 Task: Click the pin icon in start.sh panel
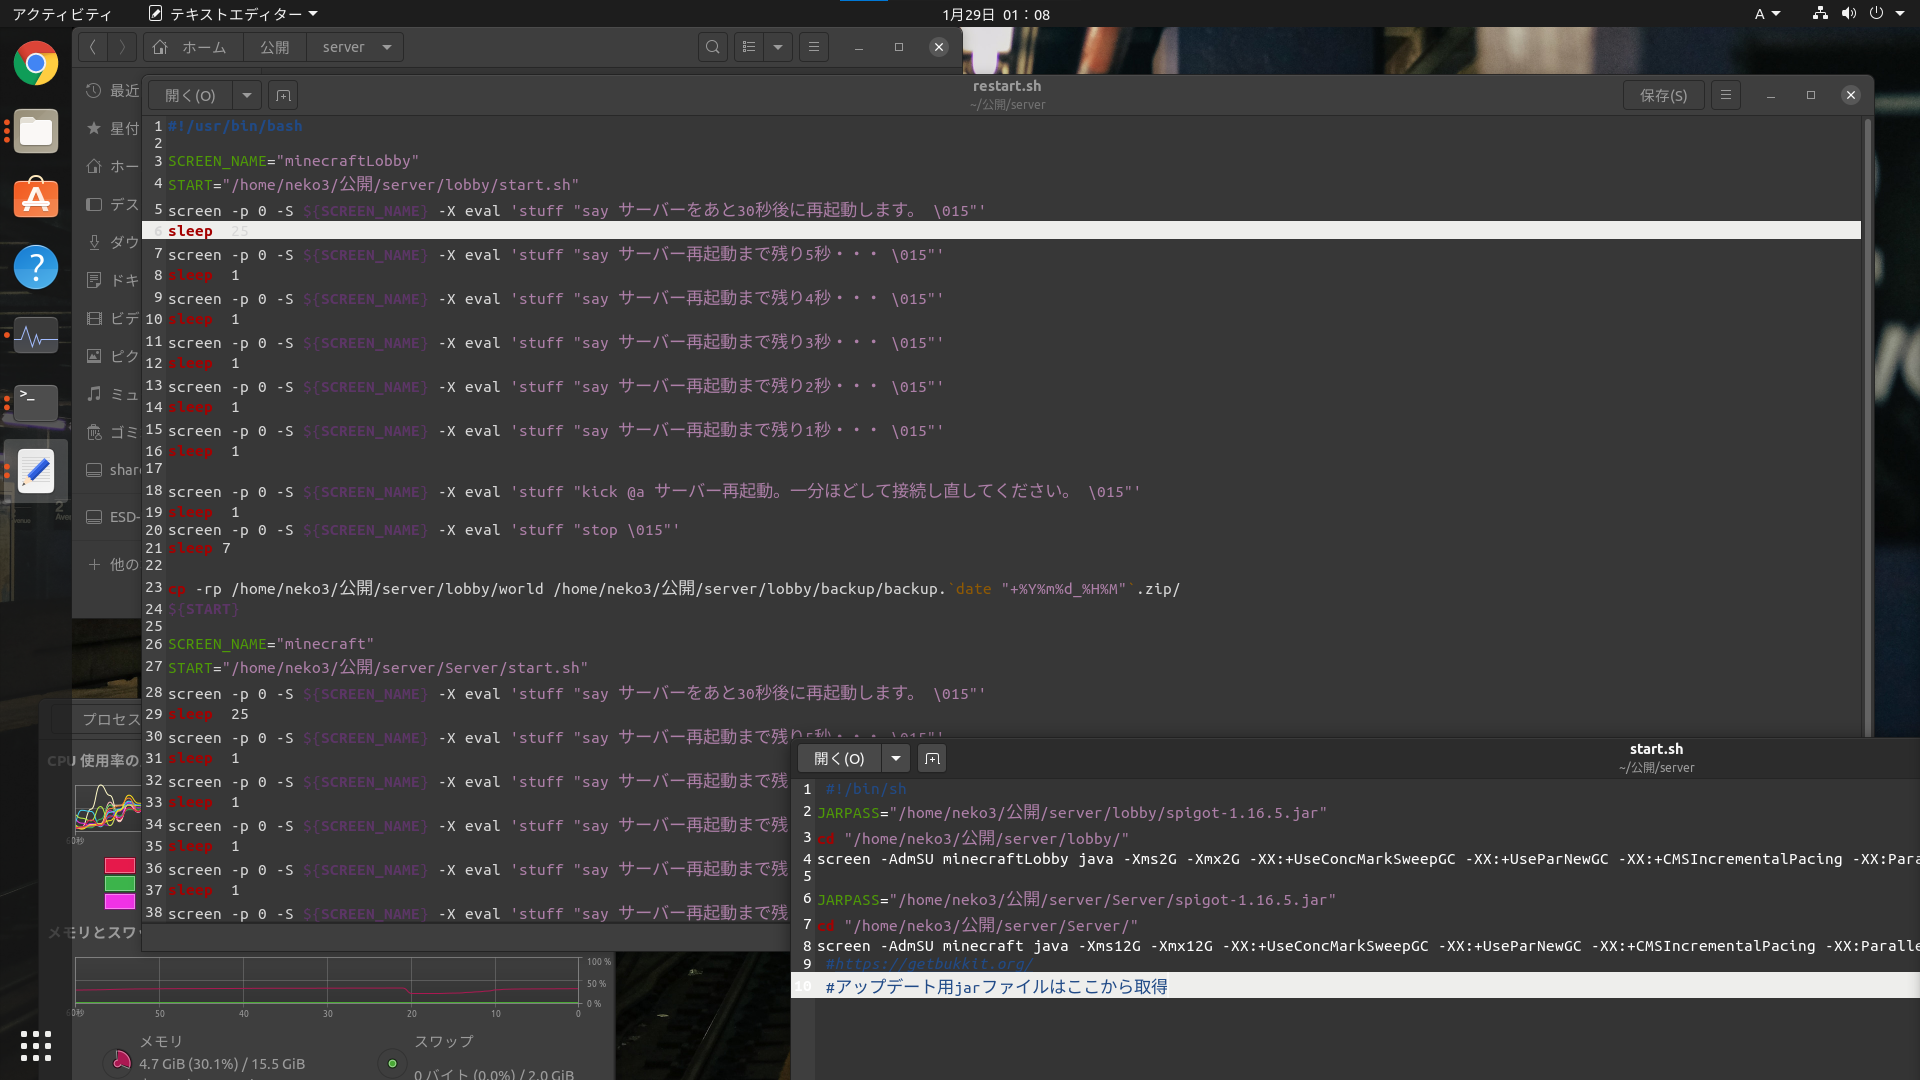[932, 758]
